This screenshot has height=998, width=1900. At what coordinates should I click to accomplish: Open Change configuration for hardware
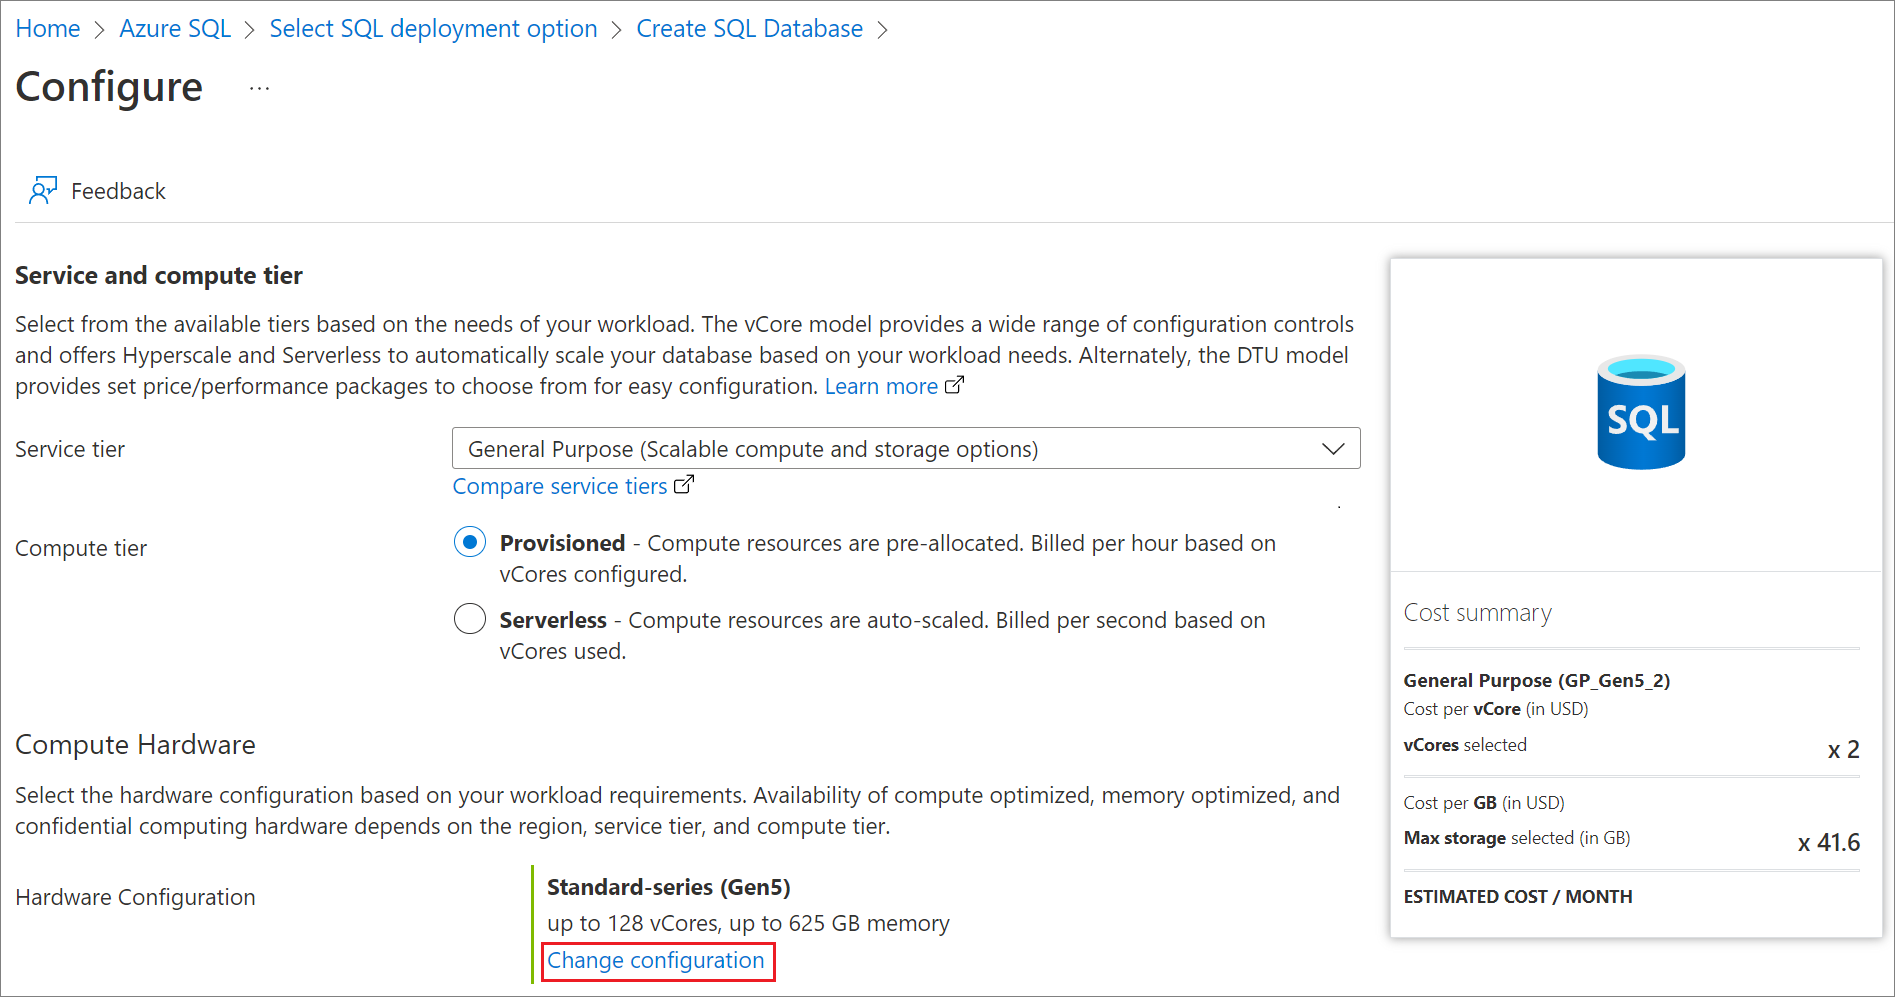[x=657, y=960]
